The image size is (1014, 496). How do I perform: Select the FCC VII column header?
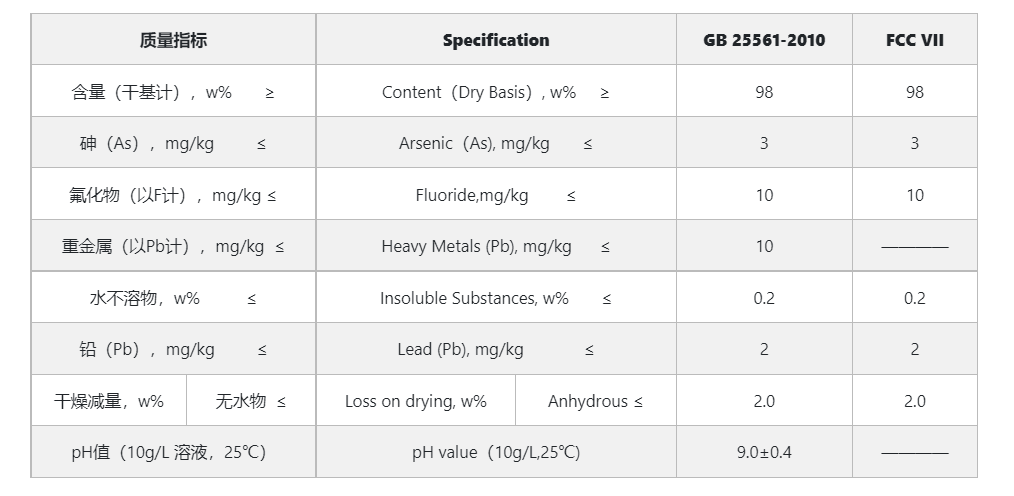[x=914, y=40]
